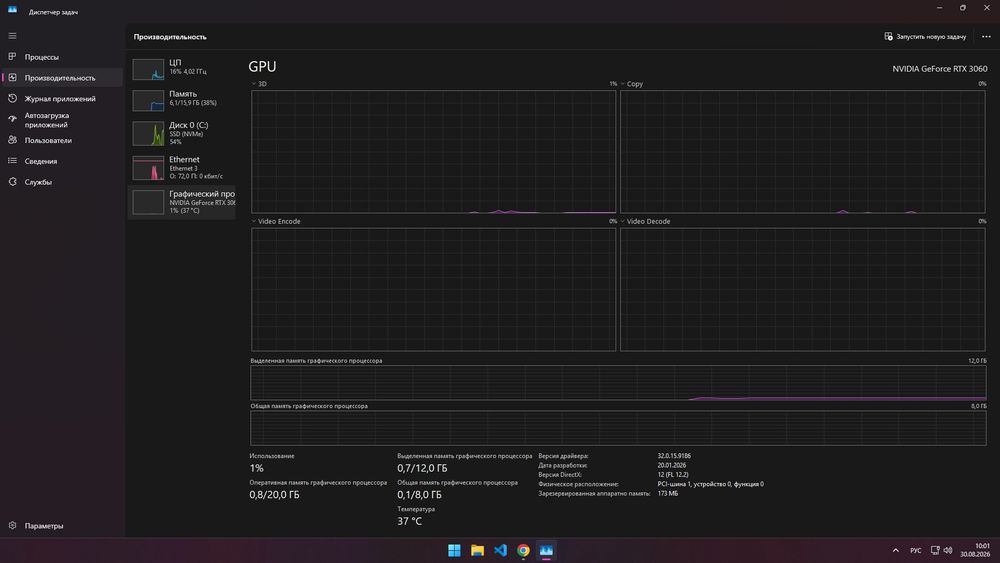Open the Video Decode graph dropdown
1000x563 pixels.
(x=645, y=221)
